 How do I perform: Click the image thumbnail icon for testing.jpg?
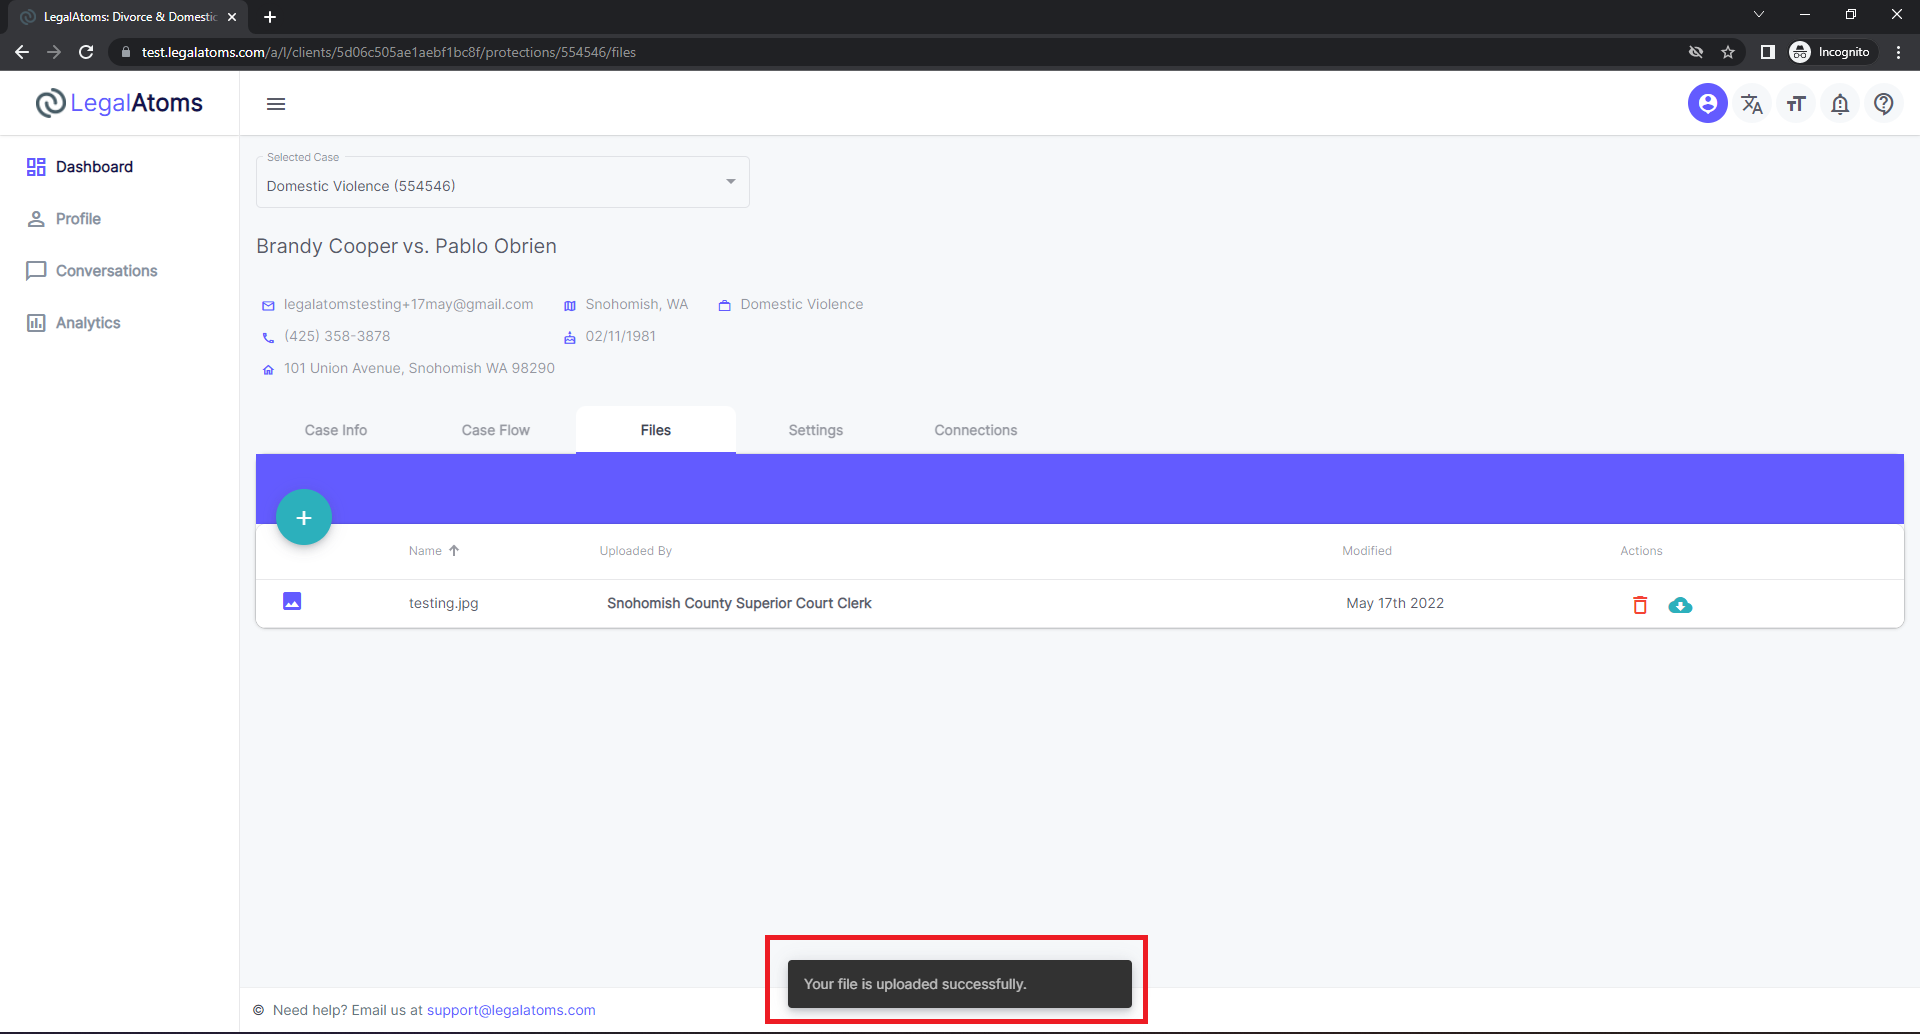(x=291, y=601)
